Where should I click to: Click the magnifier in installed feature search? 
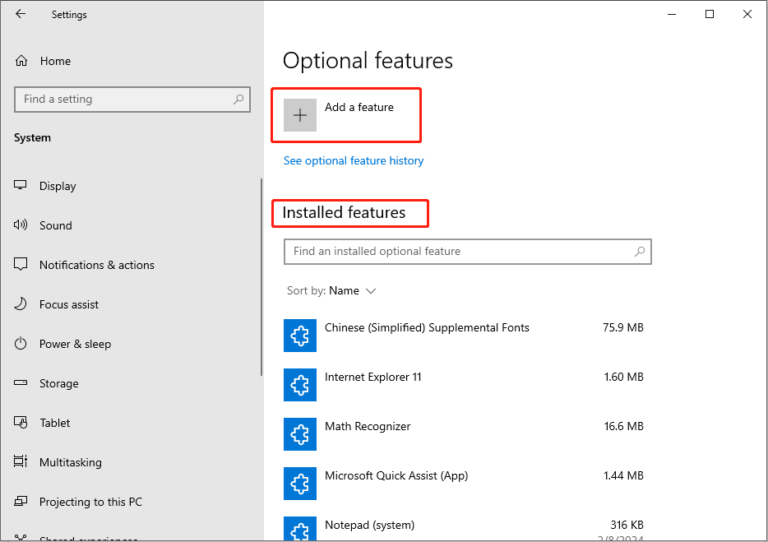(640, 252)
